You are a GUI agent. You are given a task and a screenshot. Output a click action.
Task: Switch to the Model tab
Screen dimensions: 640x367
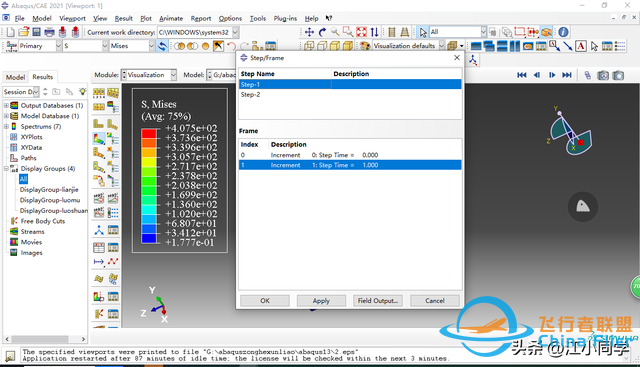16,77
